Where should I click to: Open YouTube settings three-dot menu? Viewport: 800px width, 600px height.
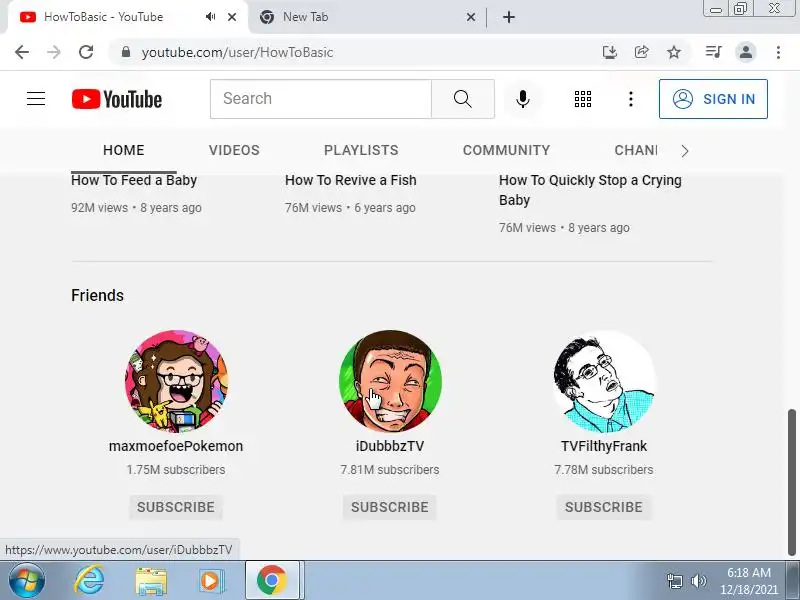click(x=631, y=98)
